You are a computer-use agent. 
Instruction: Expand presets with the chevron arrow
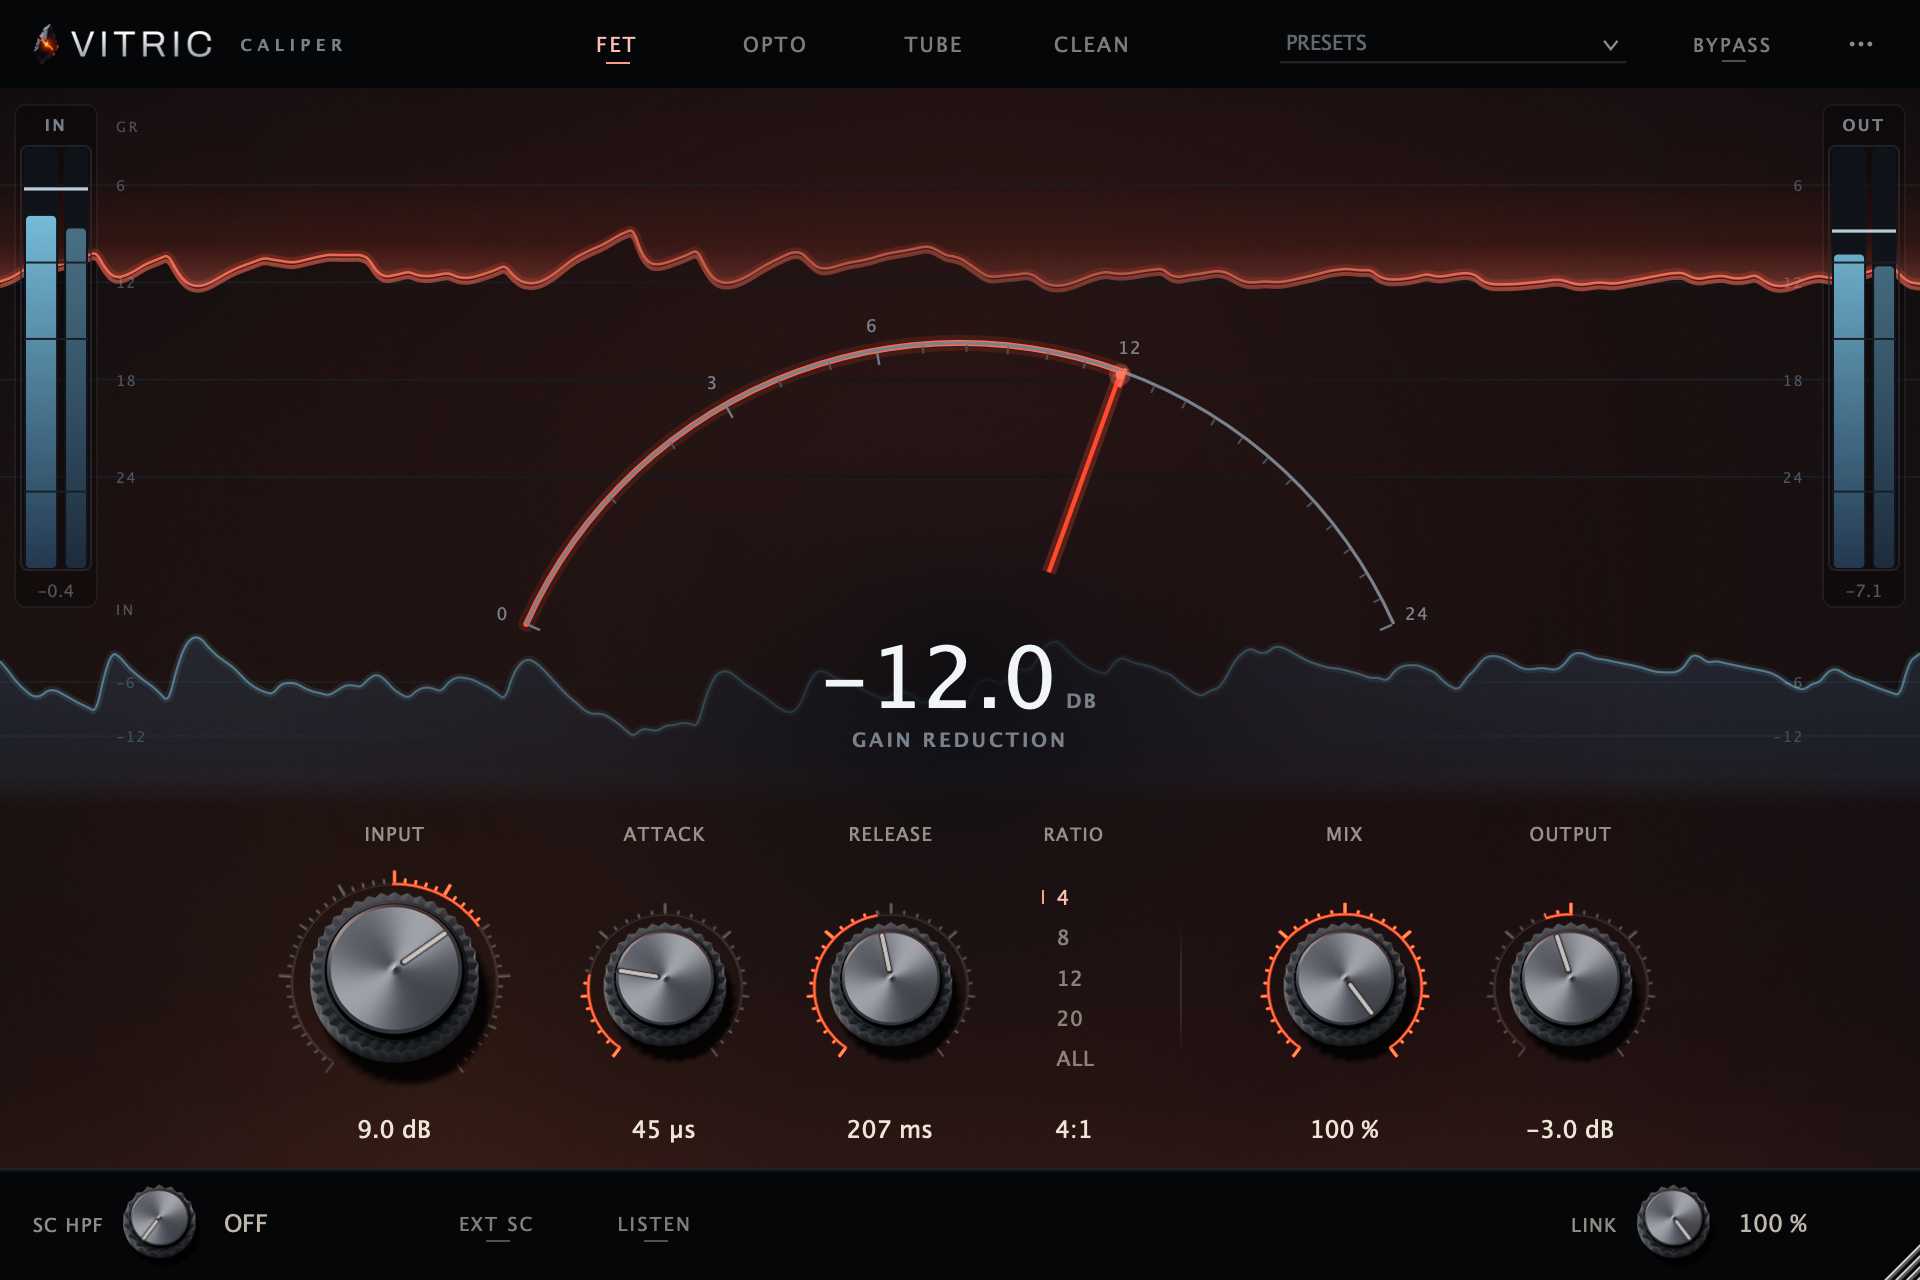coord(1610,45)
